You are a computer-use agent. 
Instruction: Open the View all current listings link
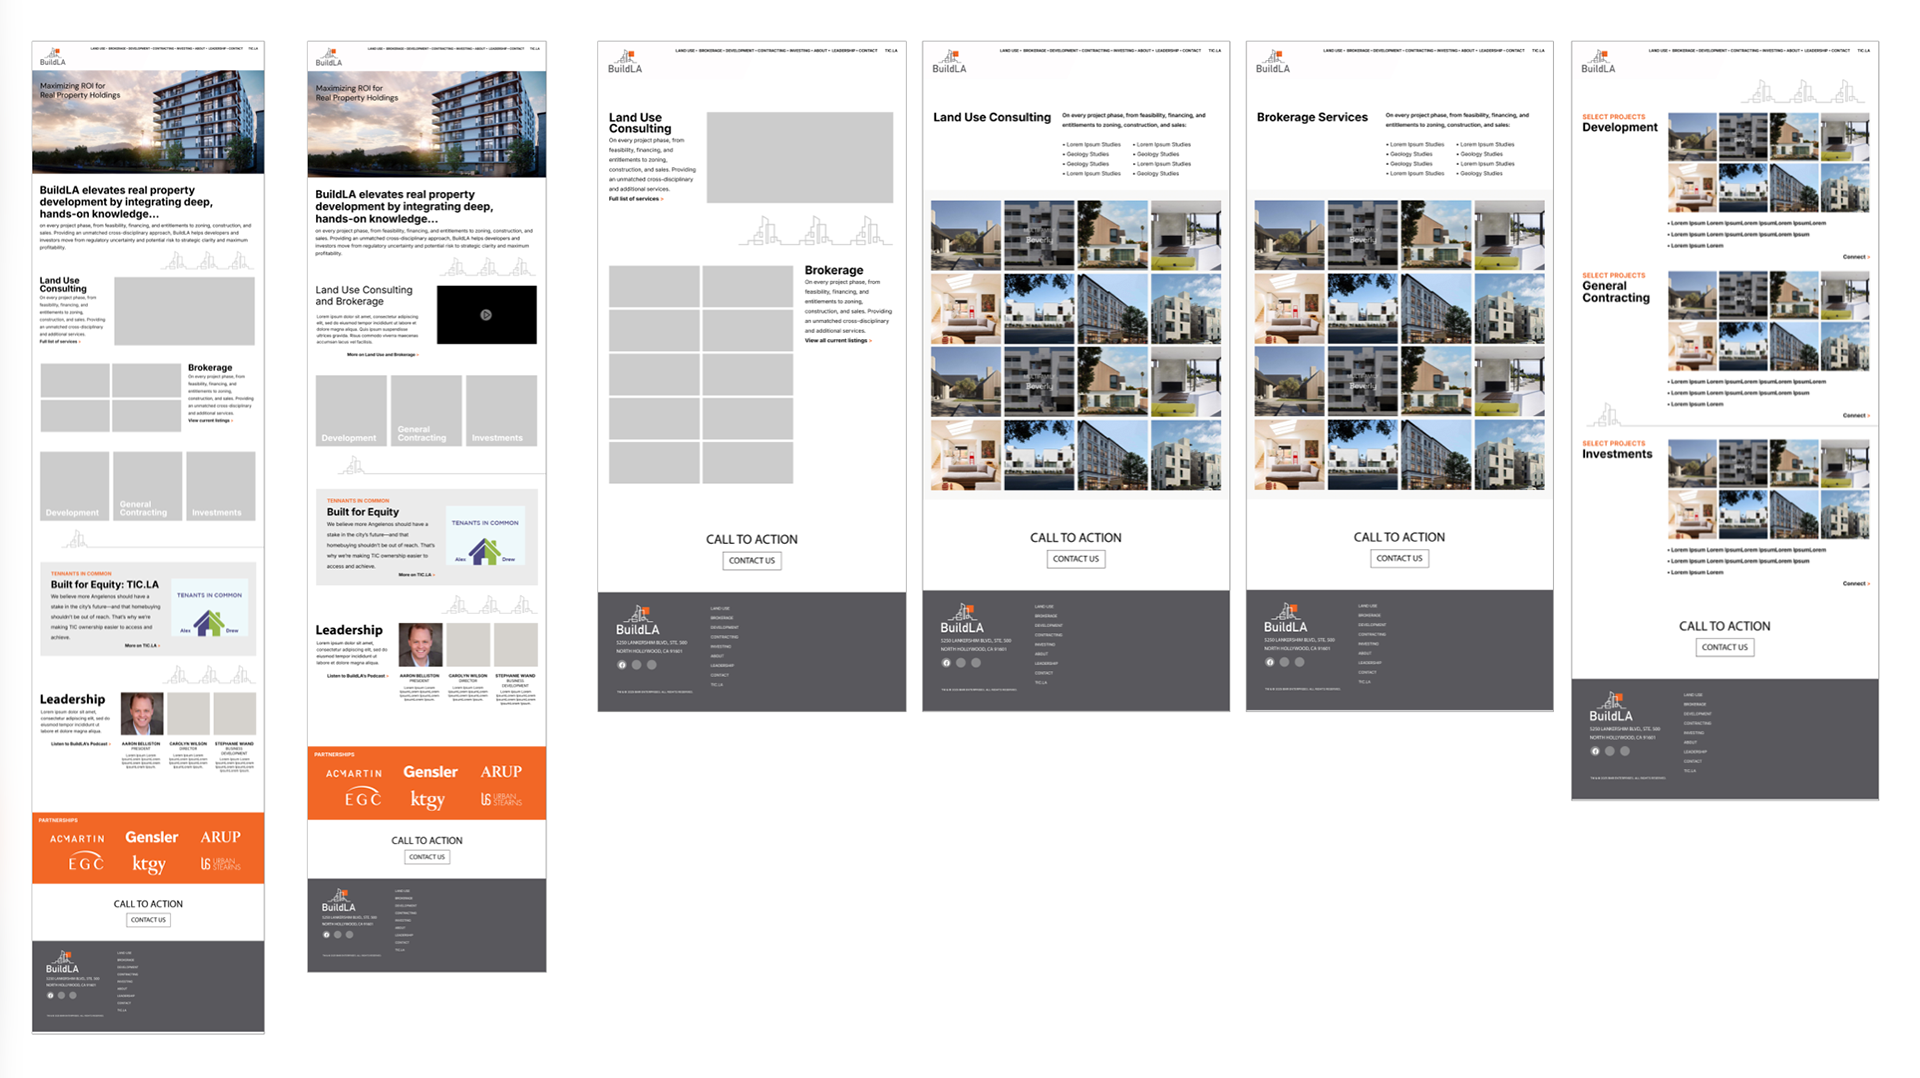coord(838,341)
